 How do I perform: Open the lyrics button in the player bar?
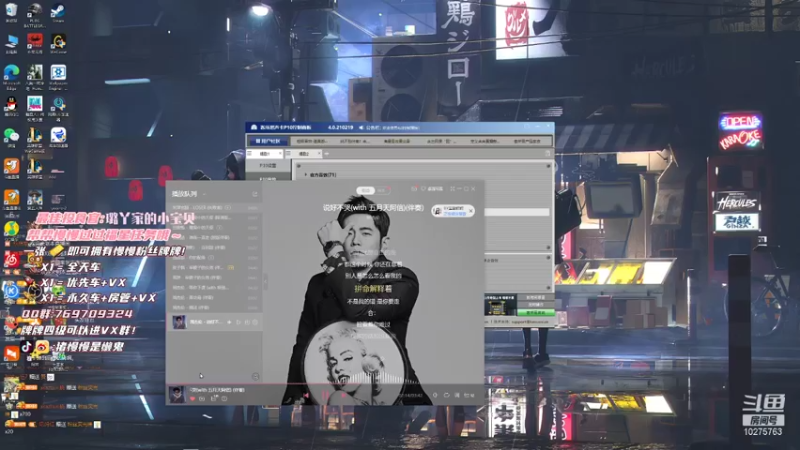click(x=457, y=395)
